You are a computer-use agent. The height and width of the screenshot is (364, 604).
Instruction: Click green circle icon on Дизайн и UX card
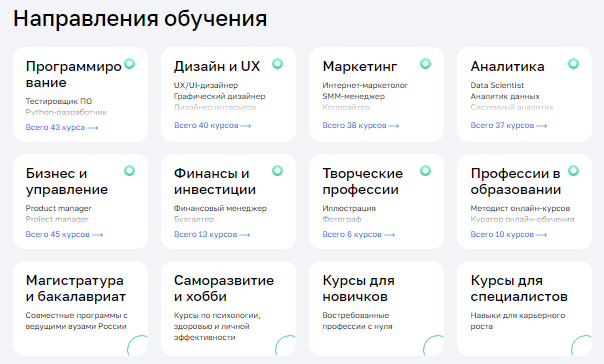point(277,64)
